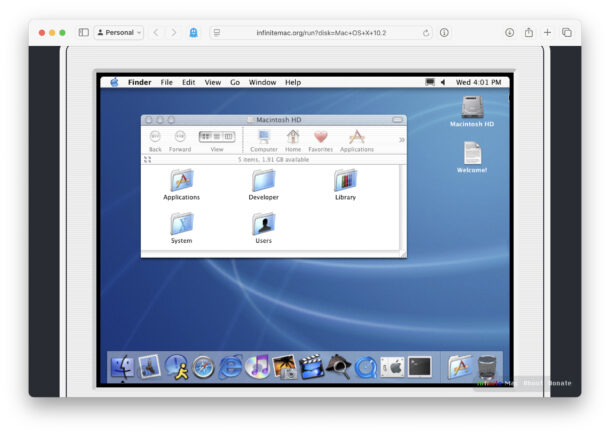The height and width of the screenshot is (435, 610).
Task: Toggle the Safari sidebar button
Action: [x=83, y=32]
